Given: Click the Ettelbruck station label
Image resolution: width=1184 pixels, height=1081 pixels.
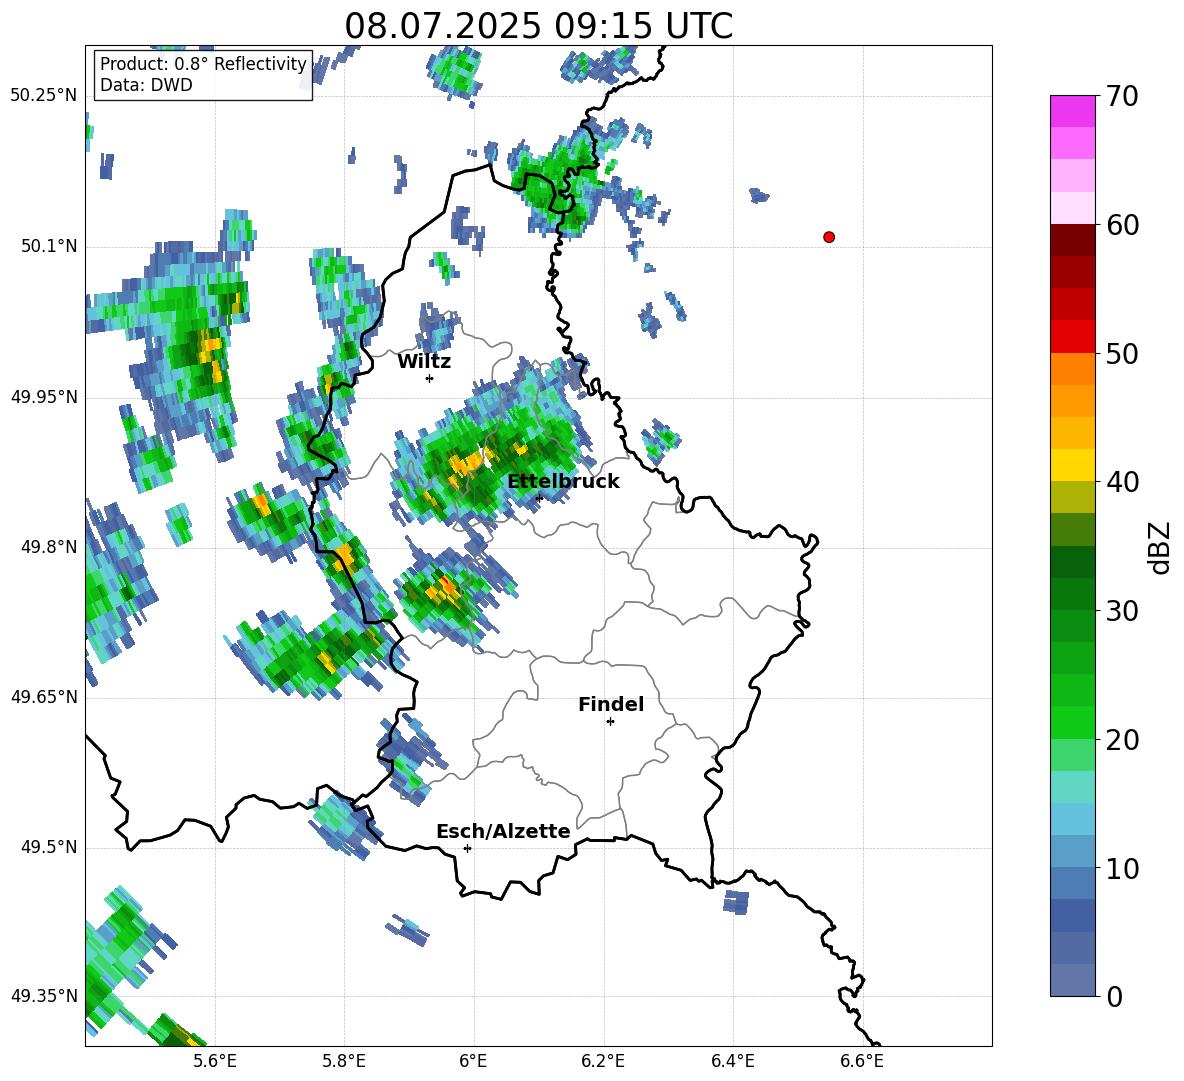Looking at the screenshot, I should [563, 482].
